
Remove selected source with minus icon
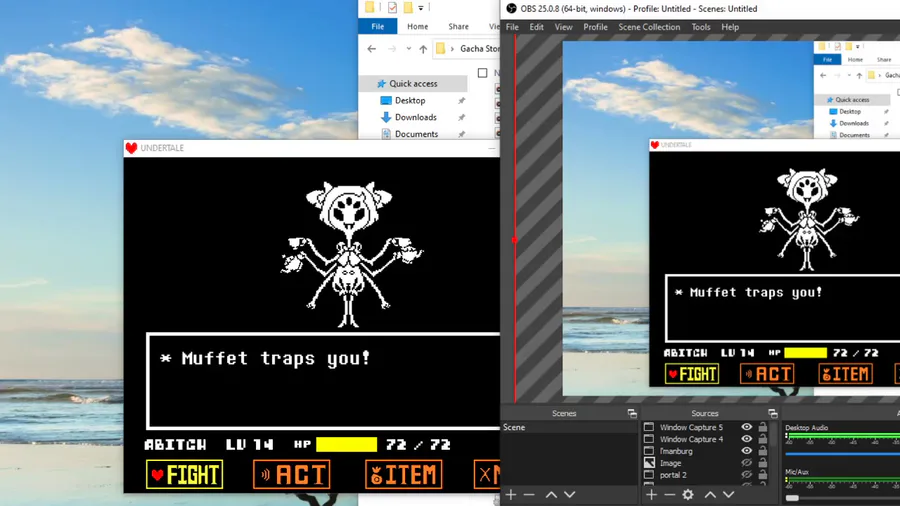point(669,495)
